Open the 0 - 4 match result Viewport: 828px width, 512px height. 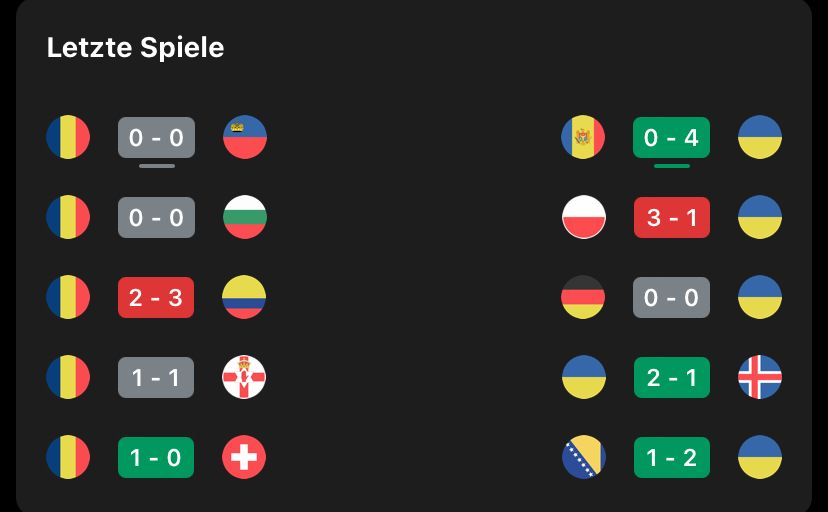point(671,138)
